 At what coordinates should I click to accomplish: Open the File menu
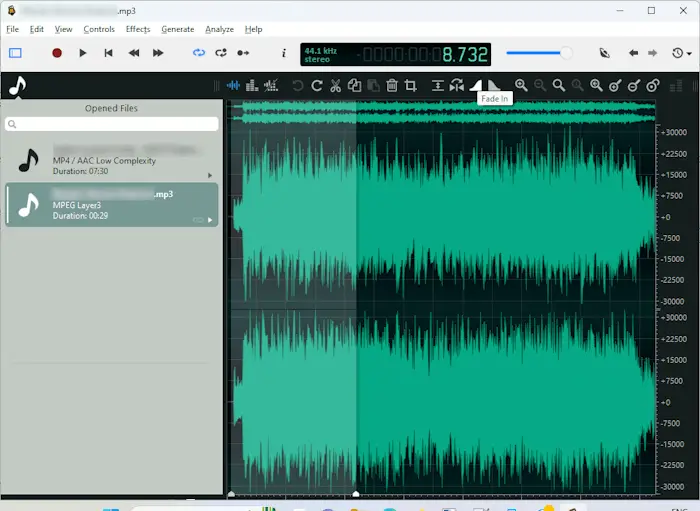[x=12, y=29]
